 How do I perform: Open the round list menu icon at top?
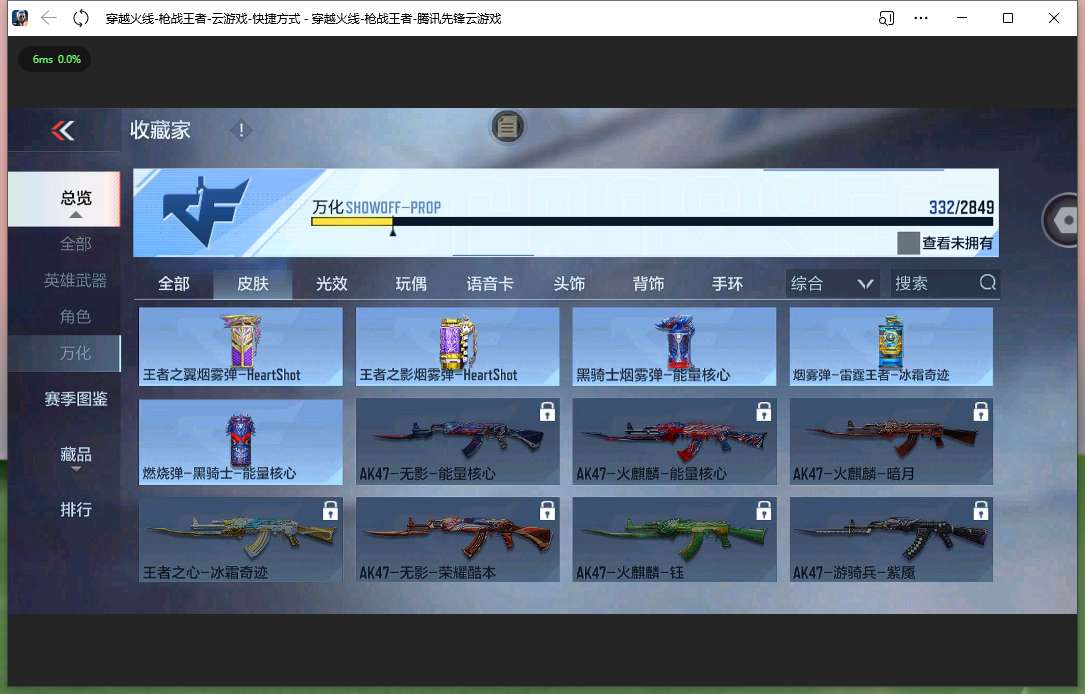click(x=507, y=127)
